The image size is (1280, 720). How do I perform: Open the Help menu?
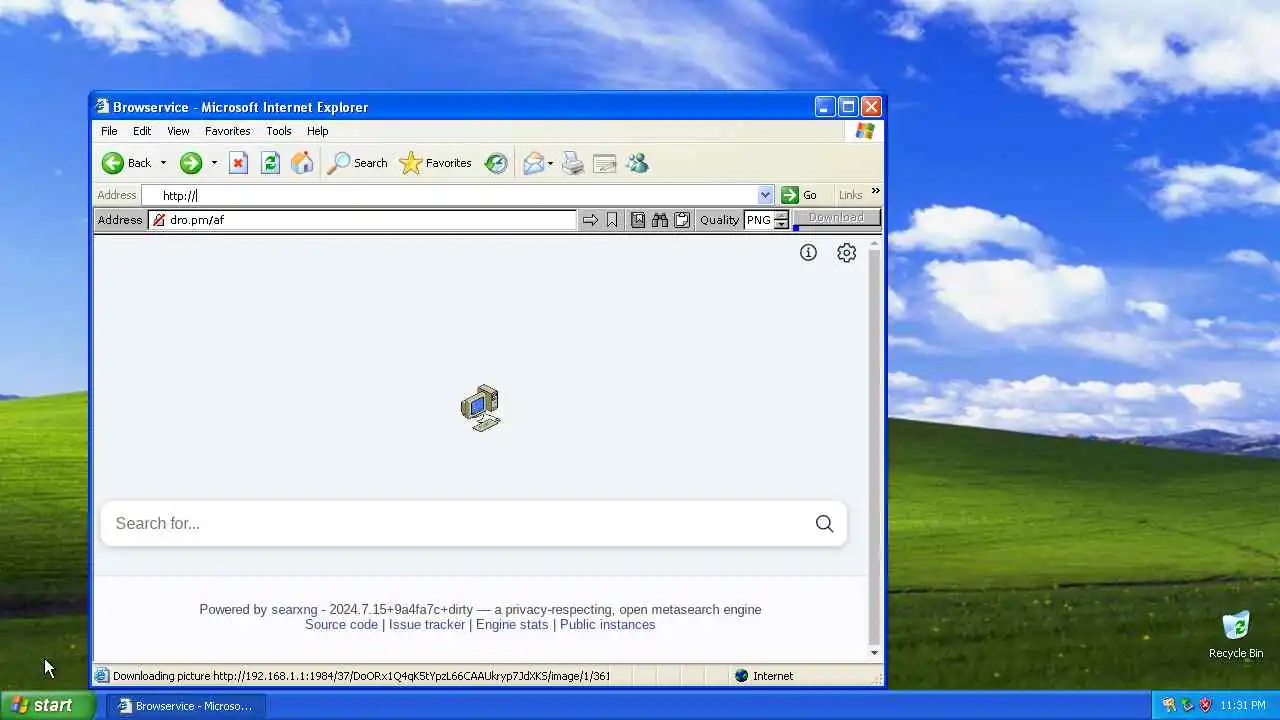click(317, 131)
